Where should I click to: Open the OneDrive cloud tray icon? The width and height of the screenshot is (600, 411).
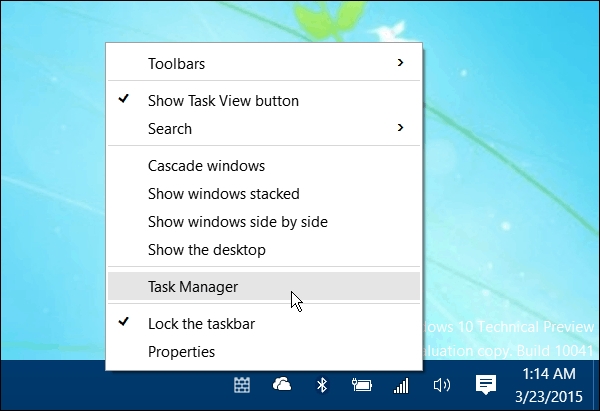click(282, 385)
